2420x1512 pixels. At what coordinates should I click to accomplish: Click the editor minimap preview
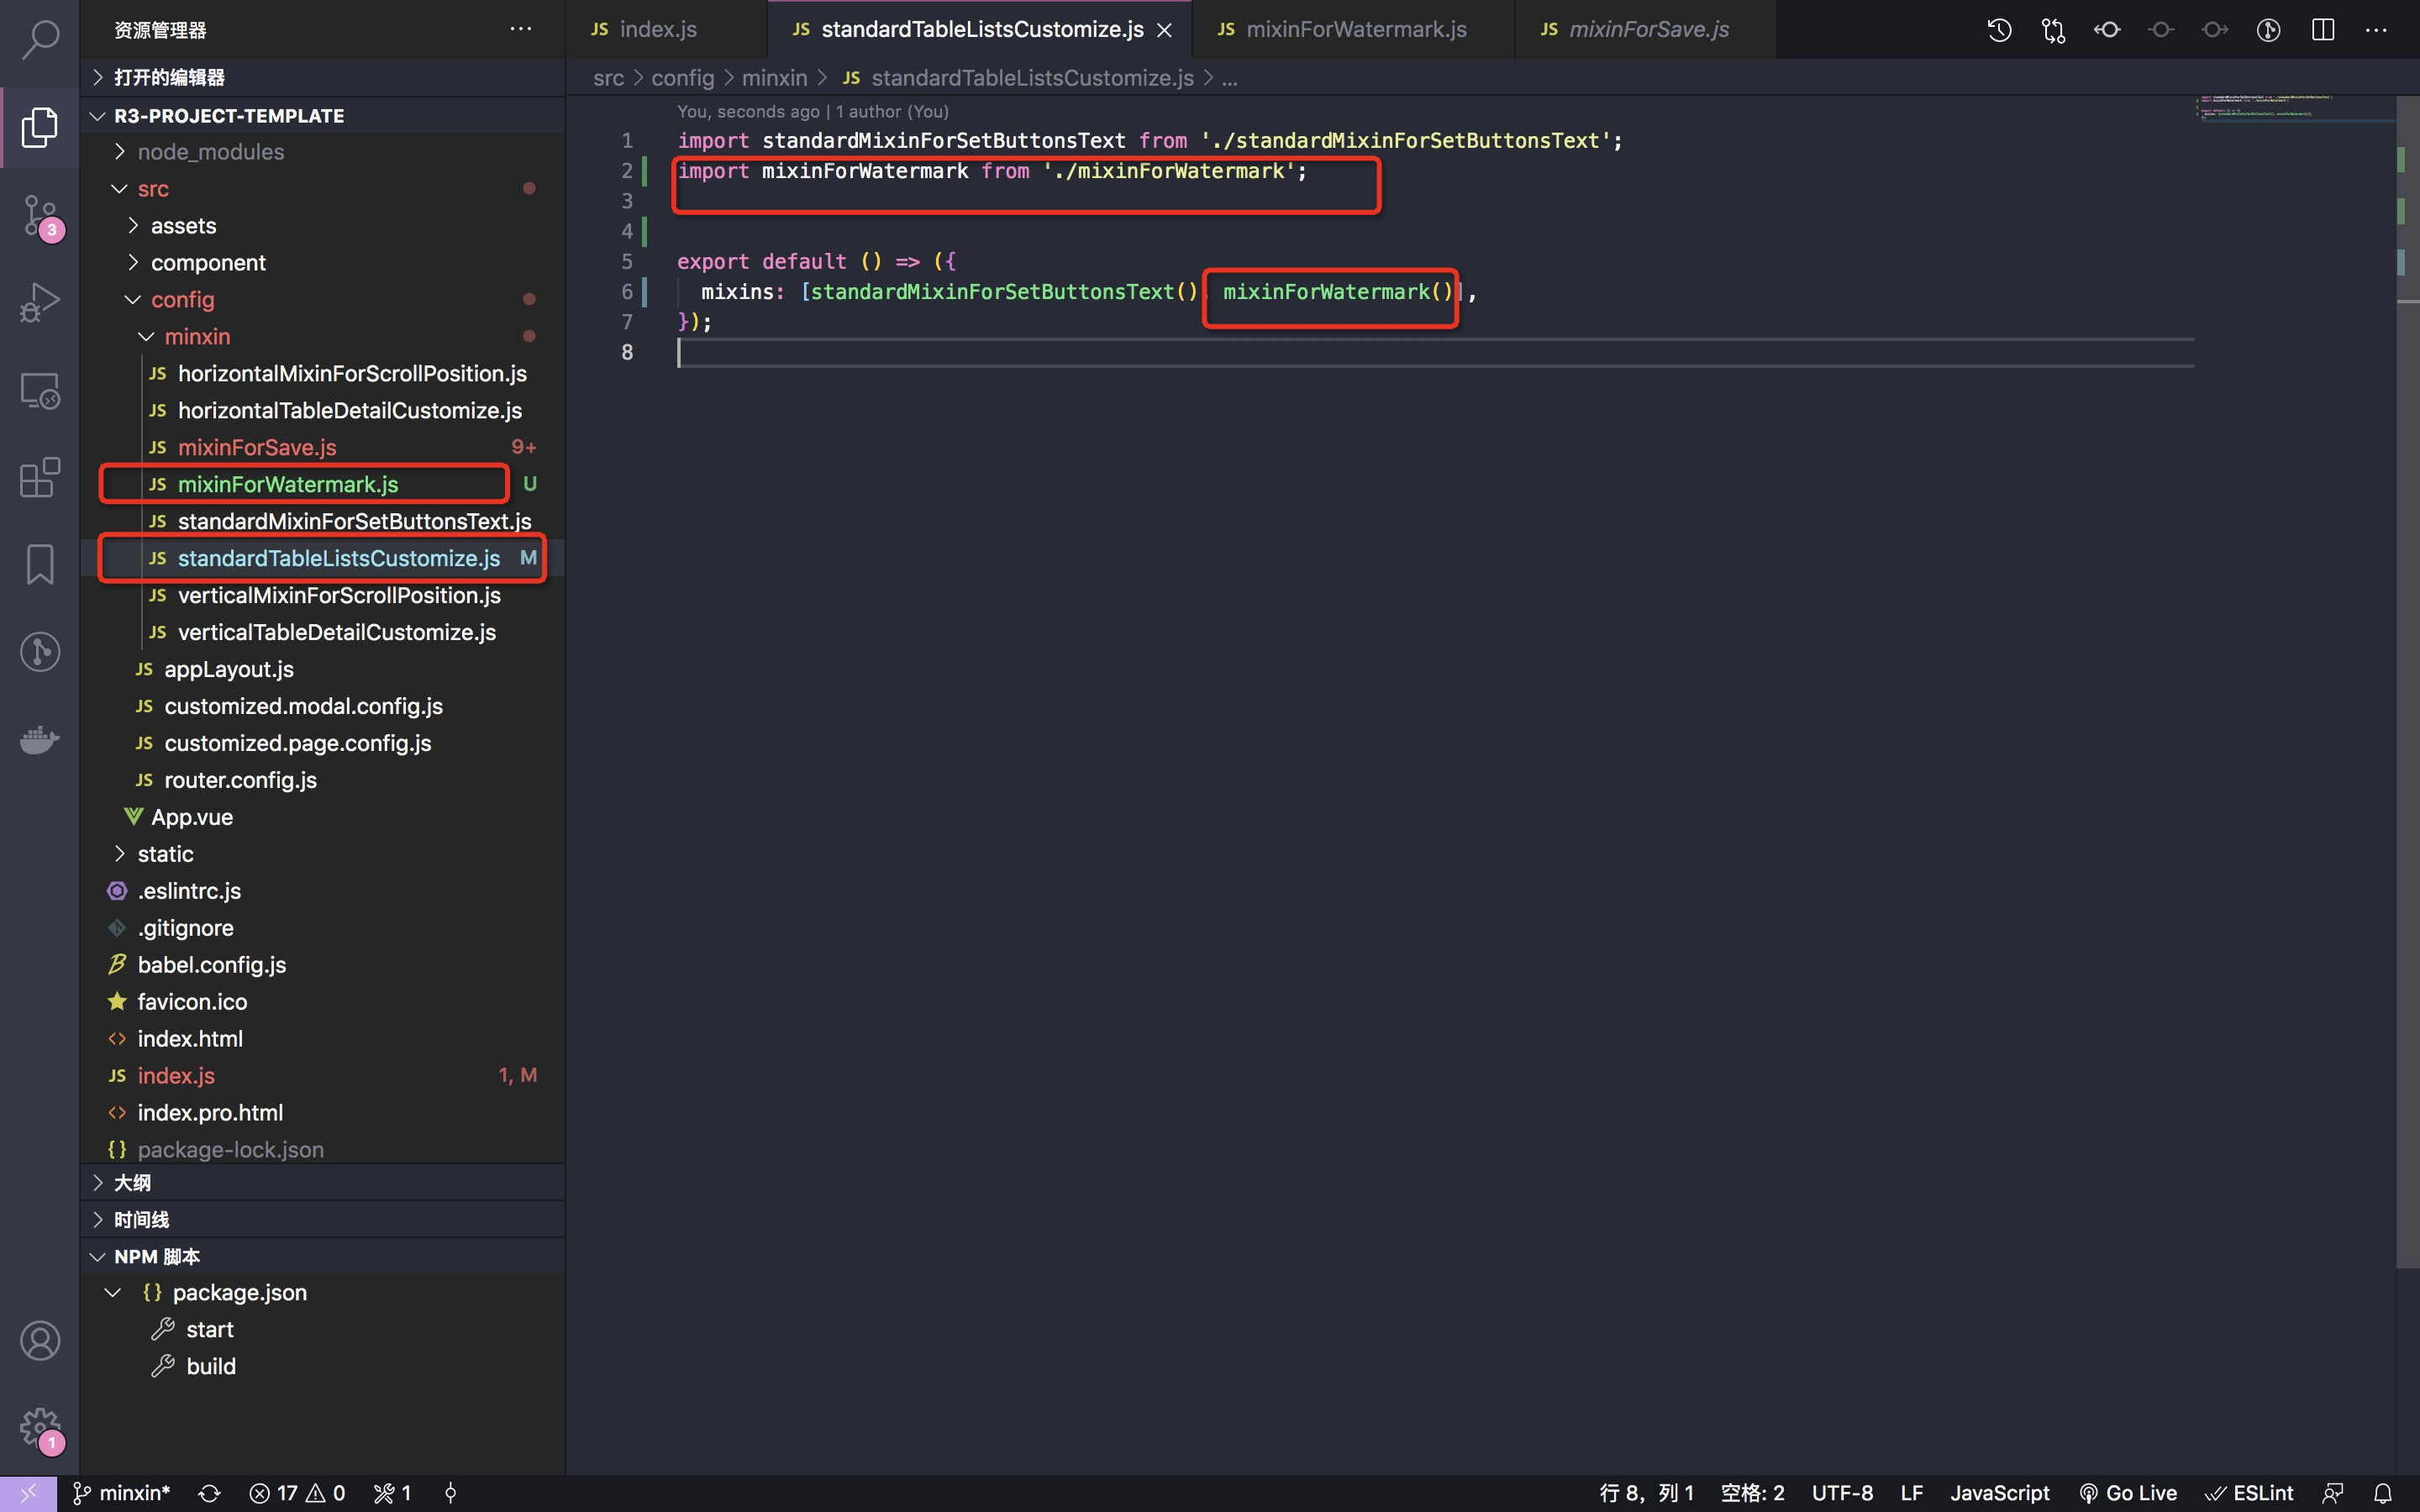click(x=2294, y=108)
